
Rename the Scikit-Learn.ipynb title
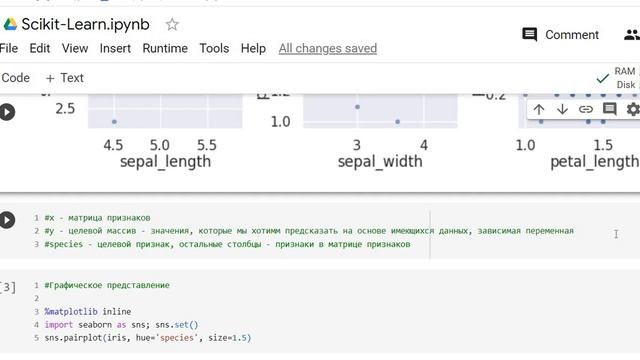point(85,24)
